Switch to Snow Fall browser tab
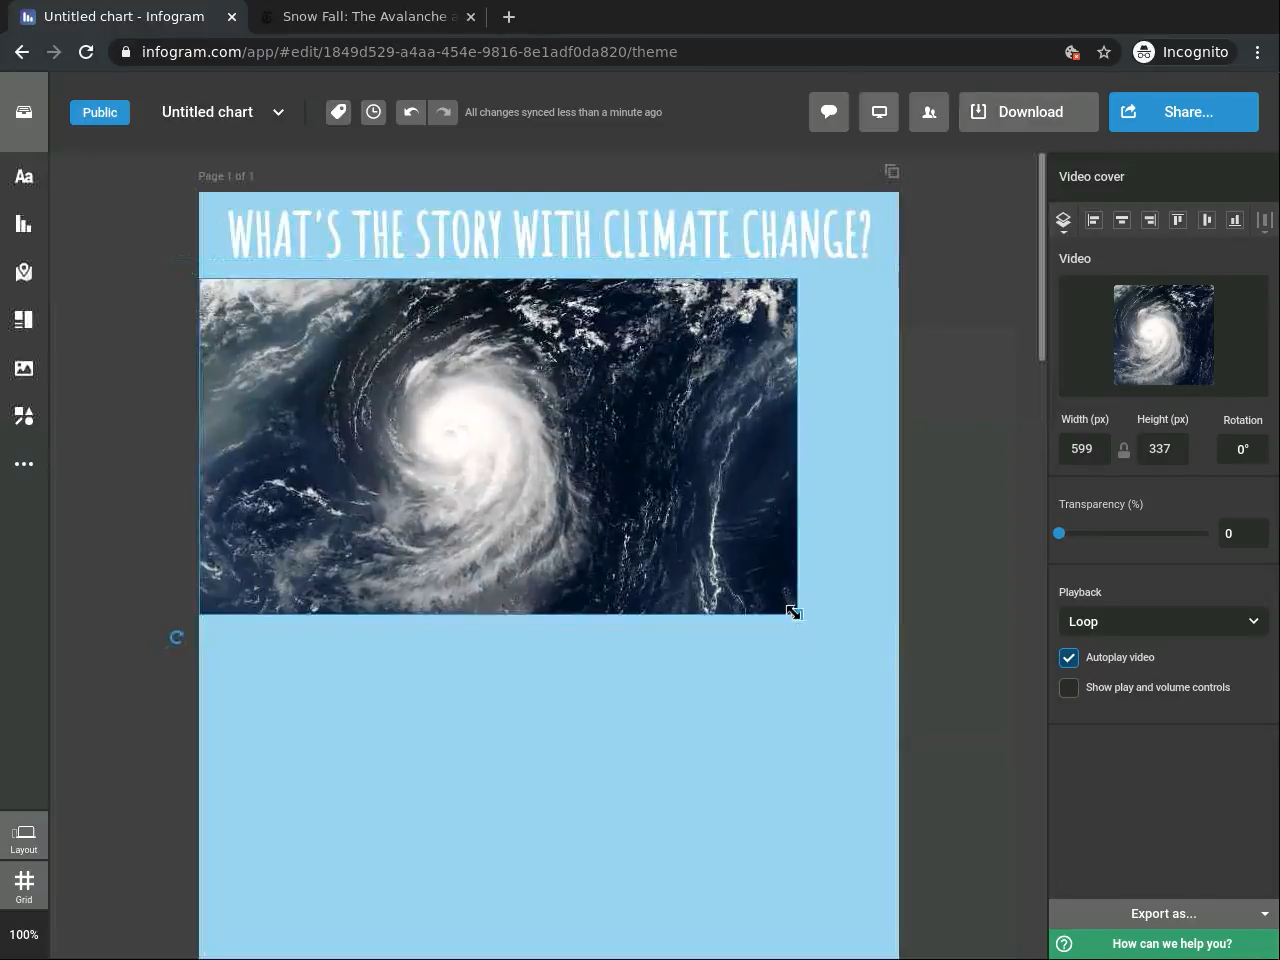The height and width of the screenshot is (960, 1280). 364,17
